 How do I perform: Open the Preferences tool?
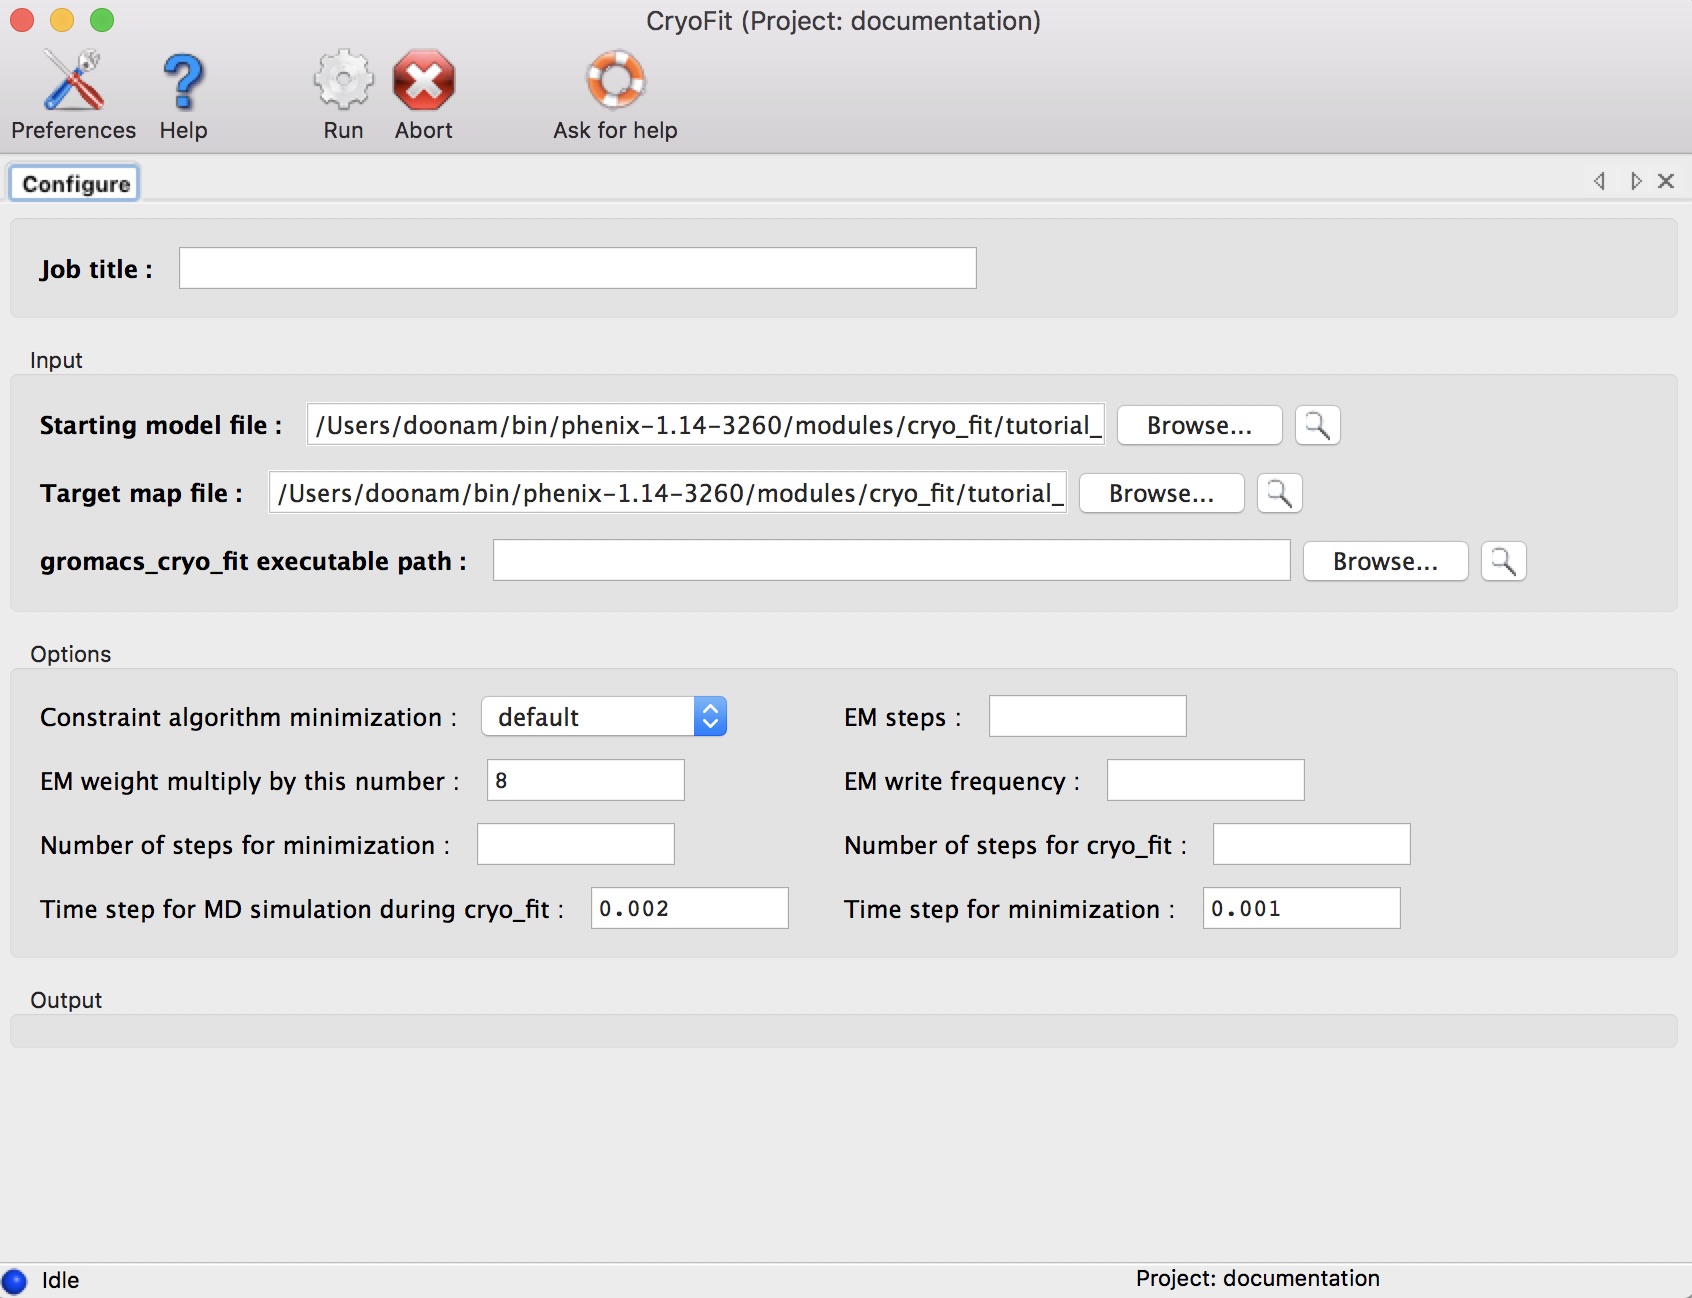point(73,90)
